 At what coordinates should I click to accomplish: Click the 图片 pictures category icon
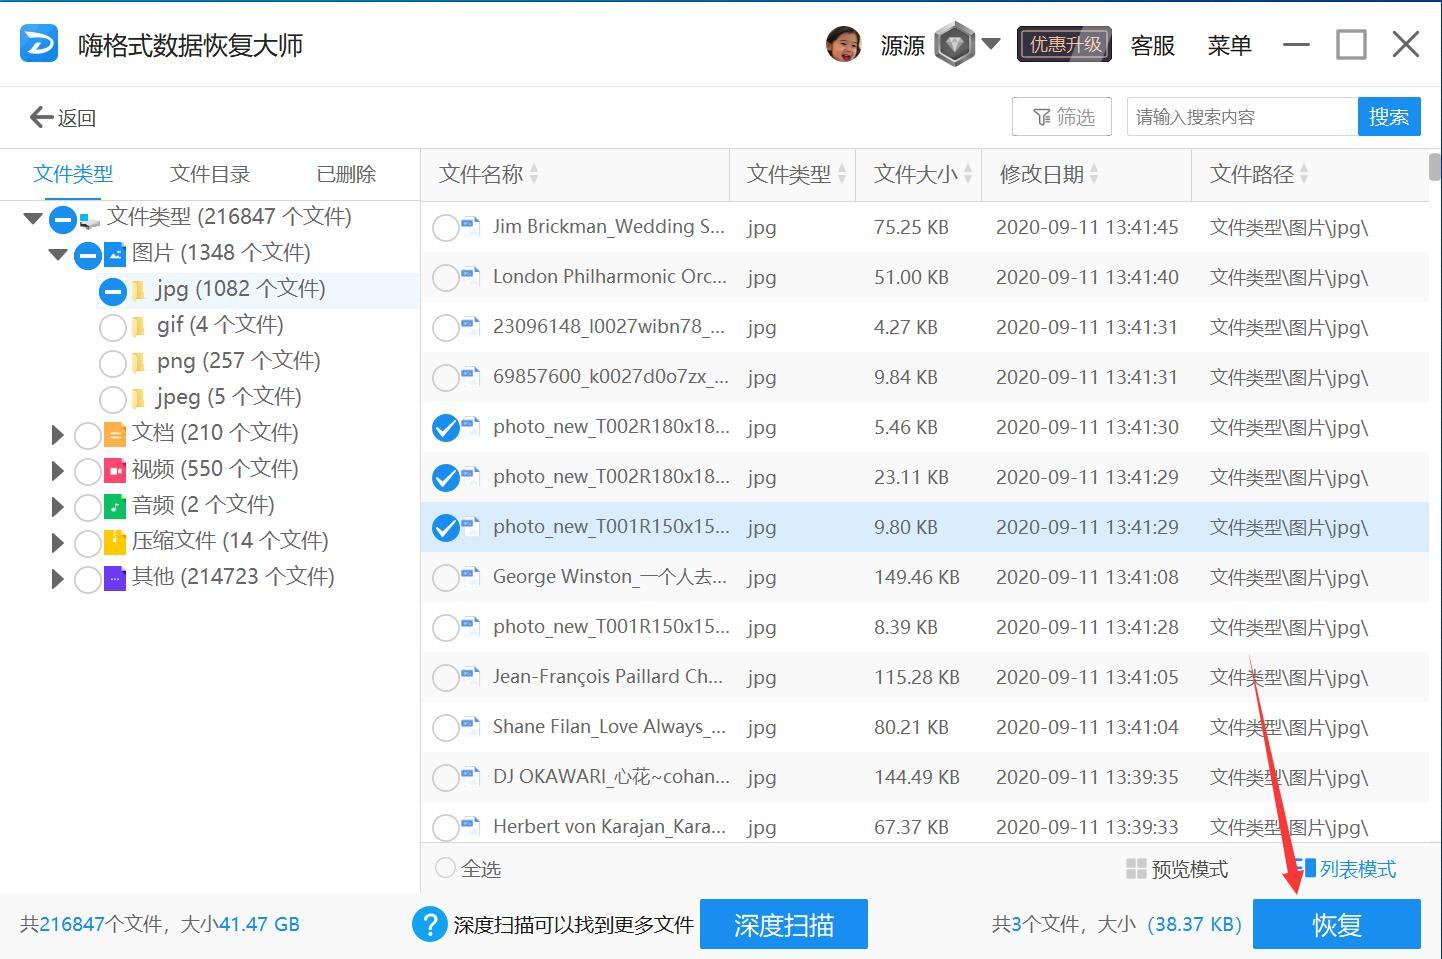pos(115,254)
